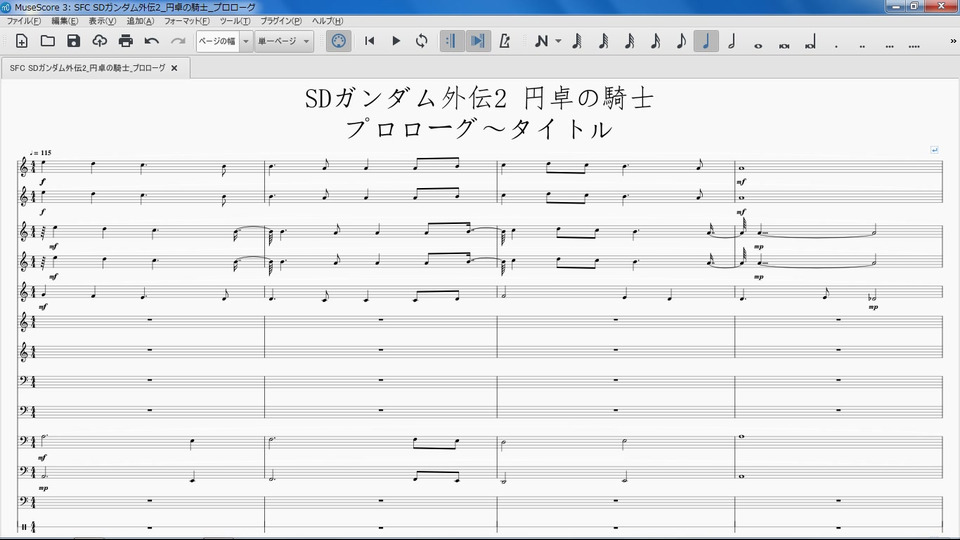960x540 pixels.
Task: Open the 編集(E) menu
Action: (64, 21)
